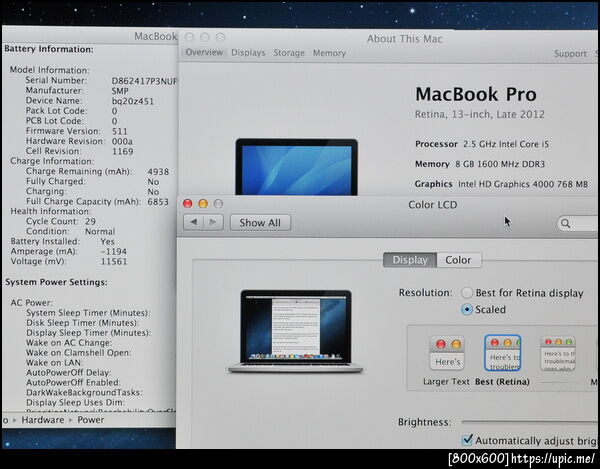Click the Amperage value -1194
This screenshot has height=469, width=600.
click(114, 252)
